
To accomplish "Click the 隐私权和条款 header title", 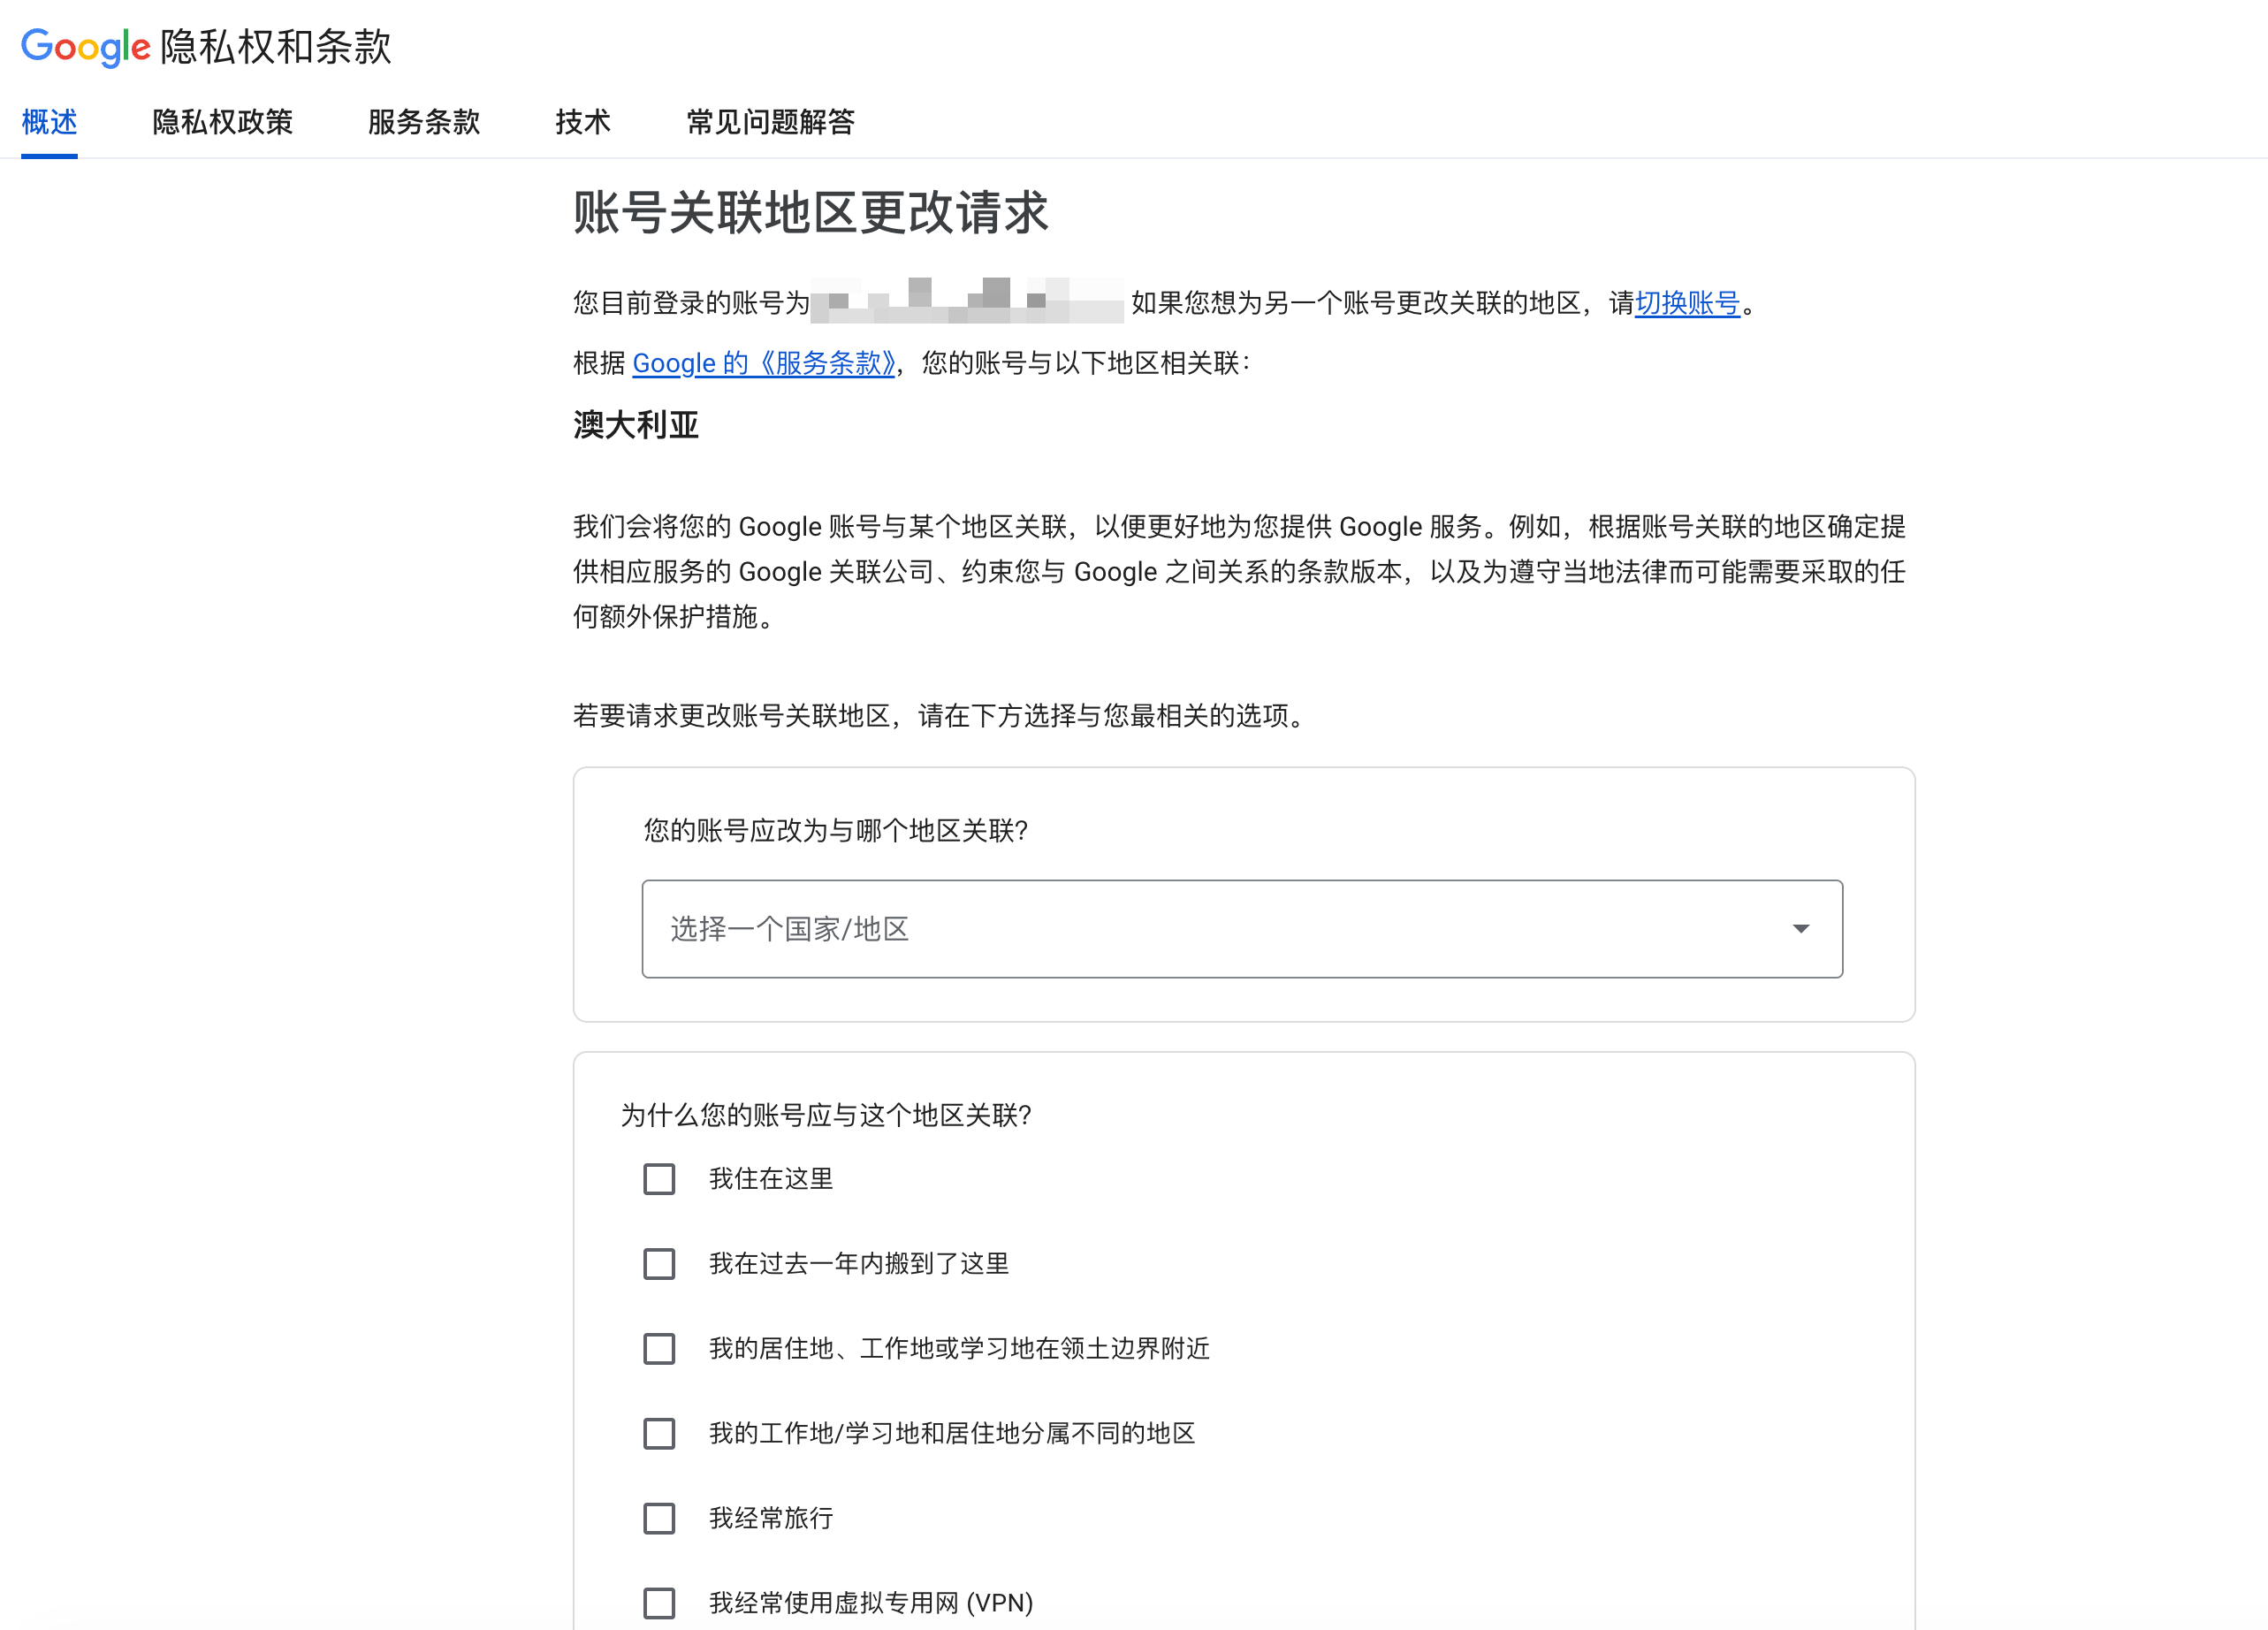I will (x=276, y=46).
